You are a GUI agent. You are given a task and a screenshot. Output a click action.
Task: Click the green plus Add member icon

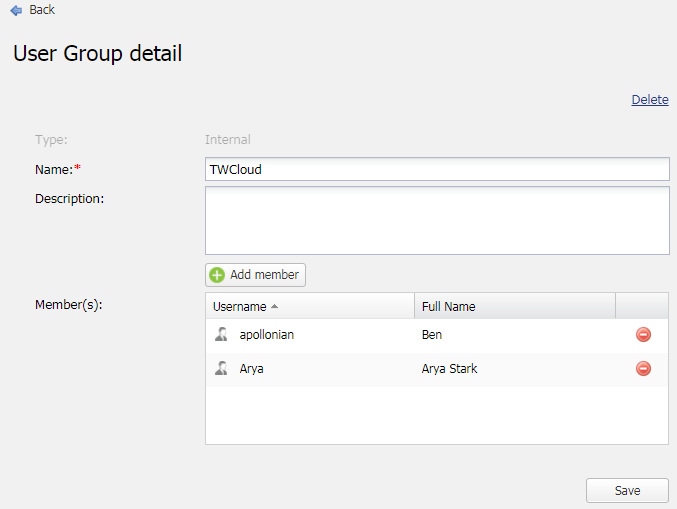pyautogui.click(x=217, y=275)
